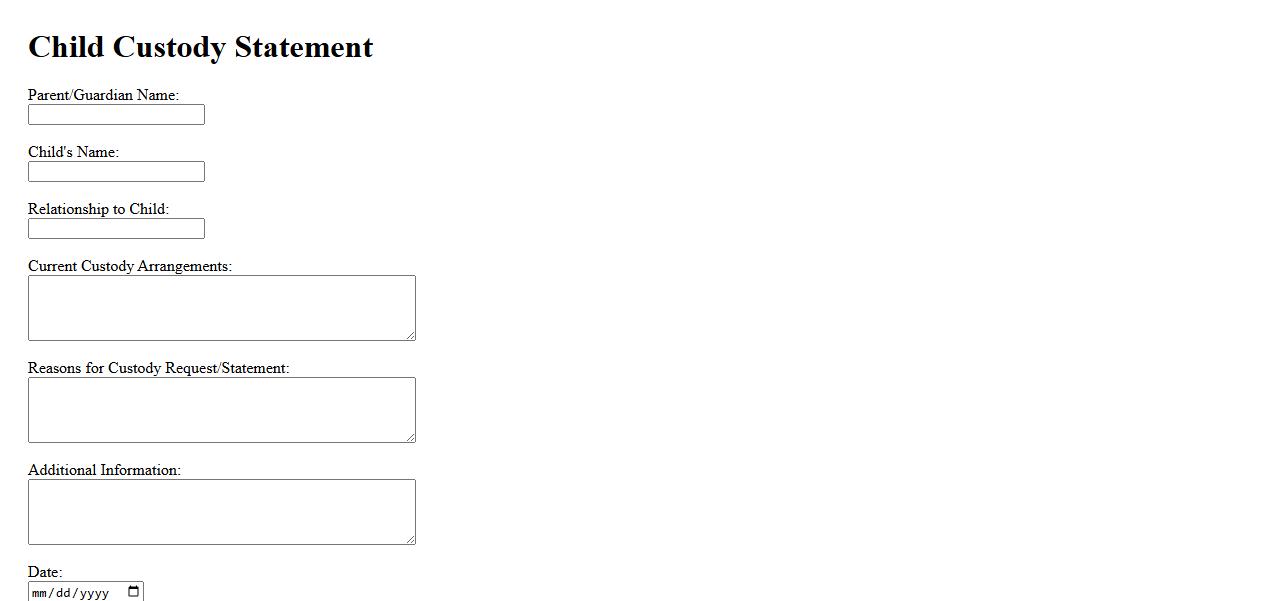Screen dimensions: 1278x601
Task: Click the resize grip of Current Custody Arrangements box
Action: click(410, 335)
